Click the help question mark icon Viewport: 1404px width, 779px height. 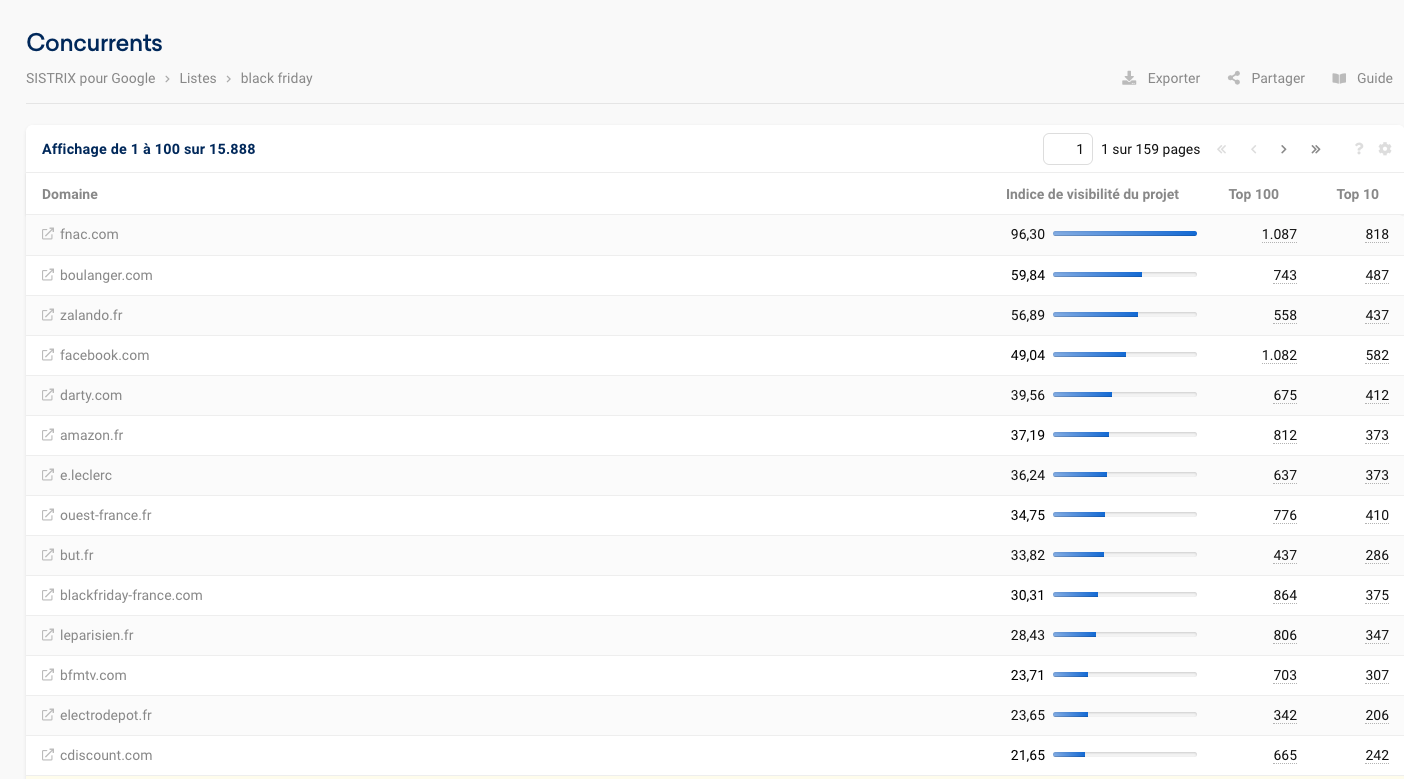click(1359, 149)
